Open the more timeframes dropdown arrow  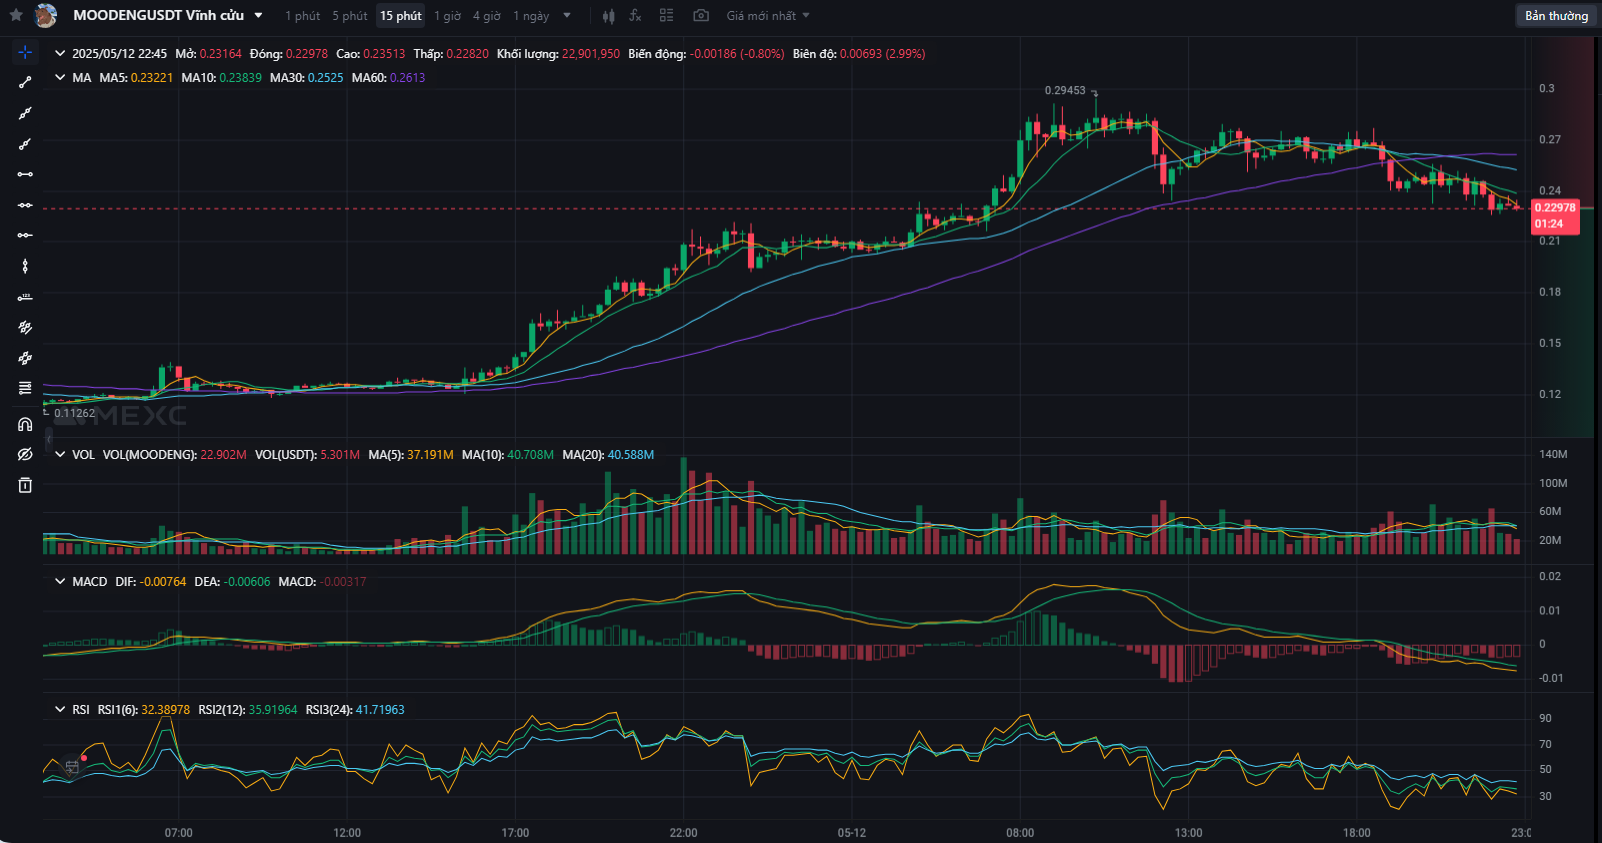click(x=567, y=16)
